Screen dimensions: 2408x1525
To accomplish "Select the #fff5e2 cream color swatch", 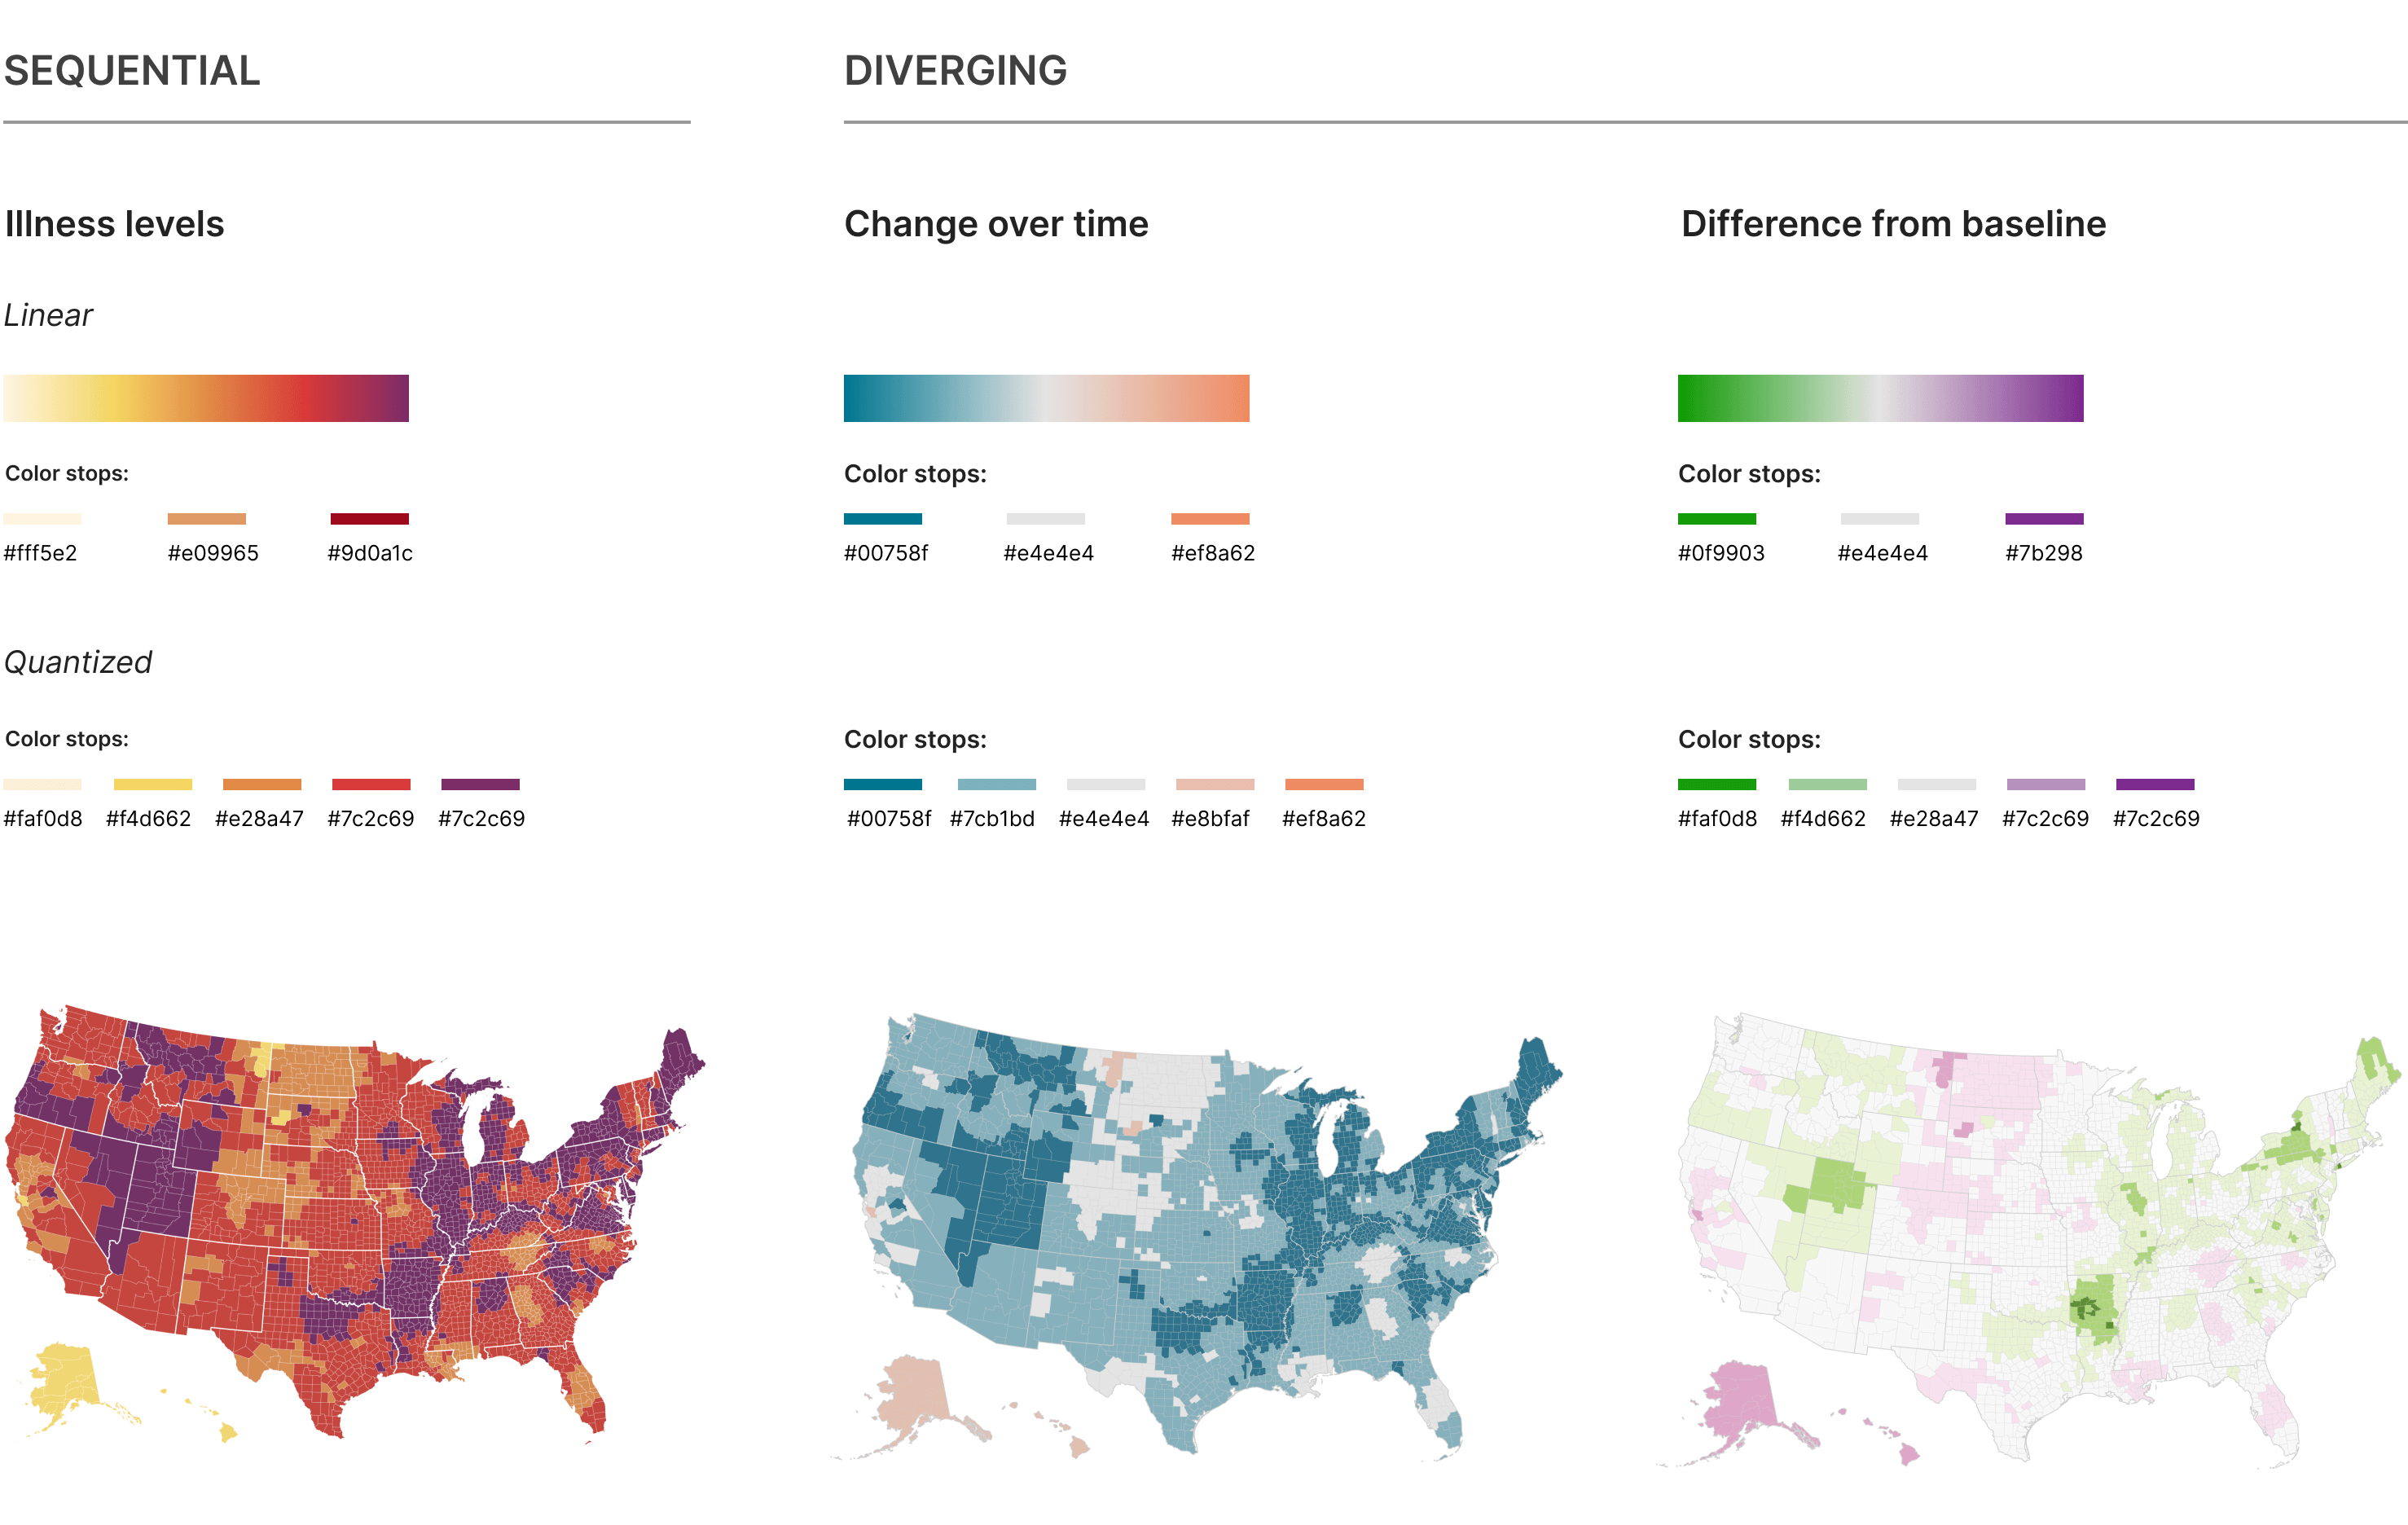I will 42,519.
